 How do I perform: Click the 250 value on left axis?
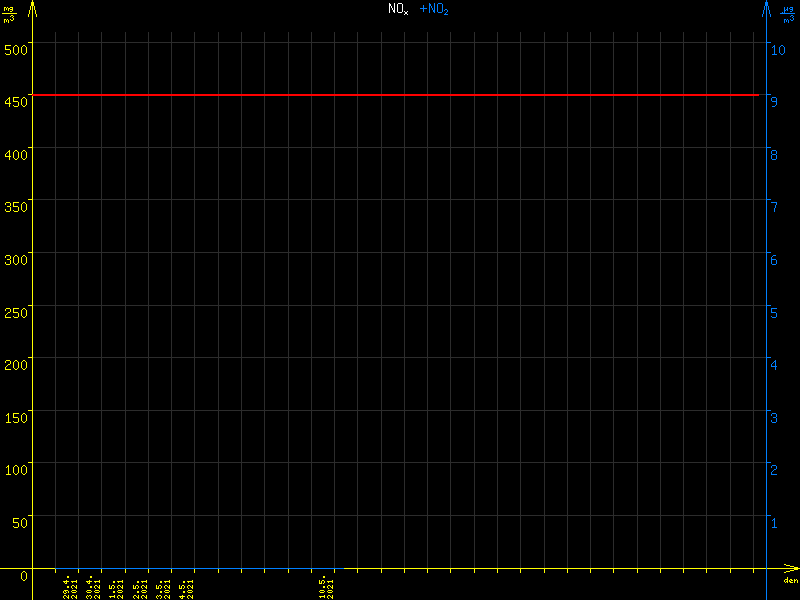click(x=16, y=310)
